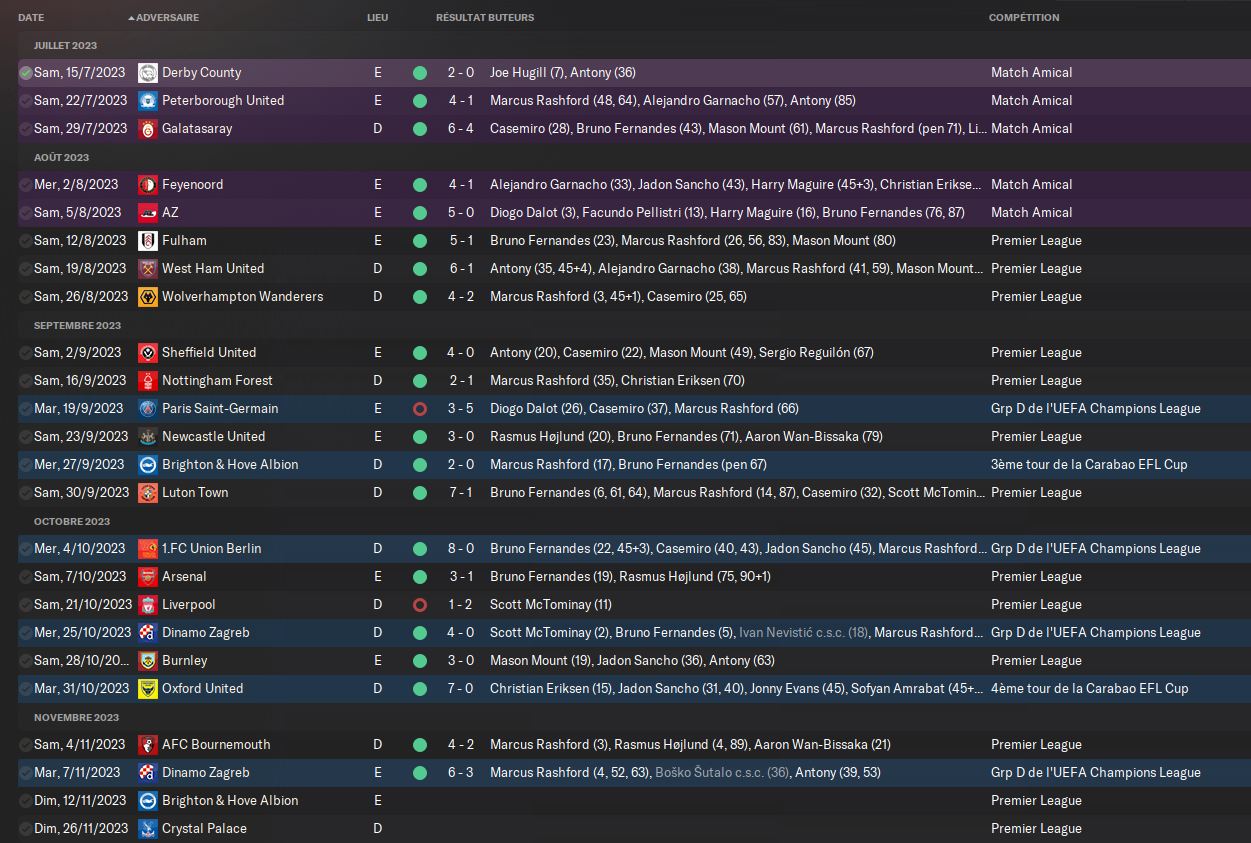
Task: Click the West Ham United crest
Action: pos(148,269)
